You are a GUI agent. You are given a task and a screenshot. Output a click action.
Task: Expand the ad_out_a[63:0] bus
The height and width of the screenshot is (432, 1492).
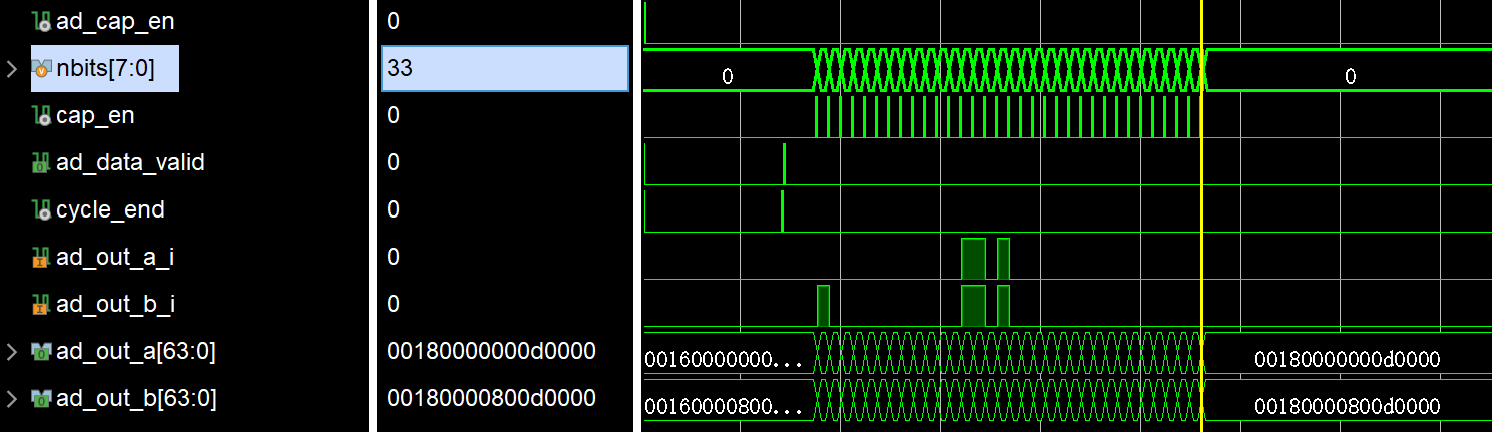(12, 351)
